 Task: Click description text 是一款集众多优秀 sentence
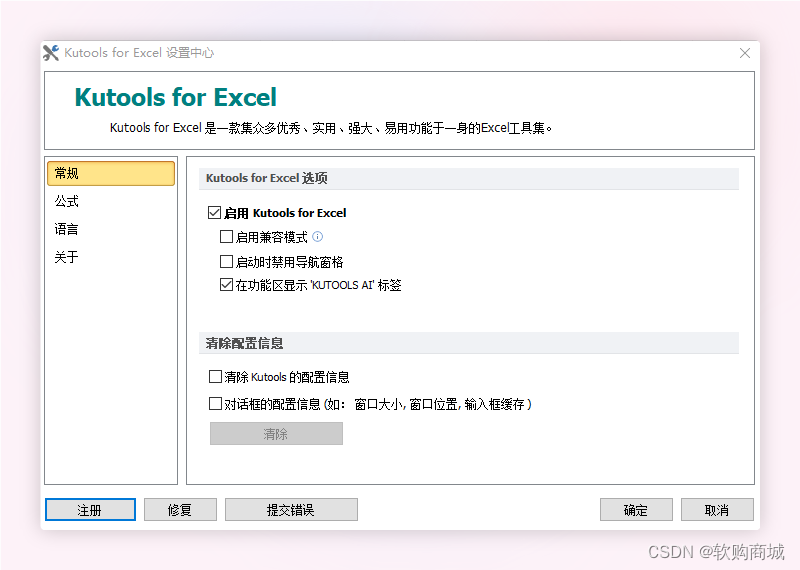[331, 128]
